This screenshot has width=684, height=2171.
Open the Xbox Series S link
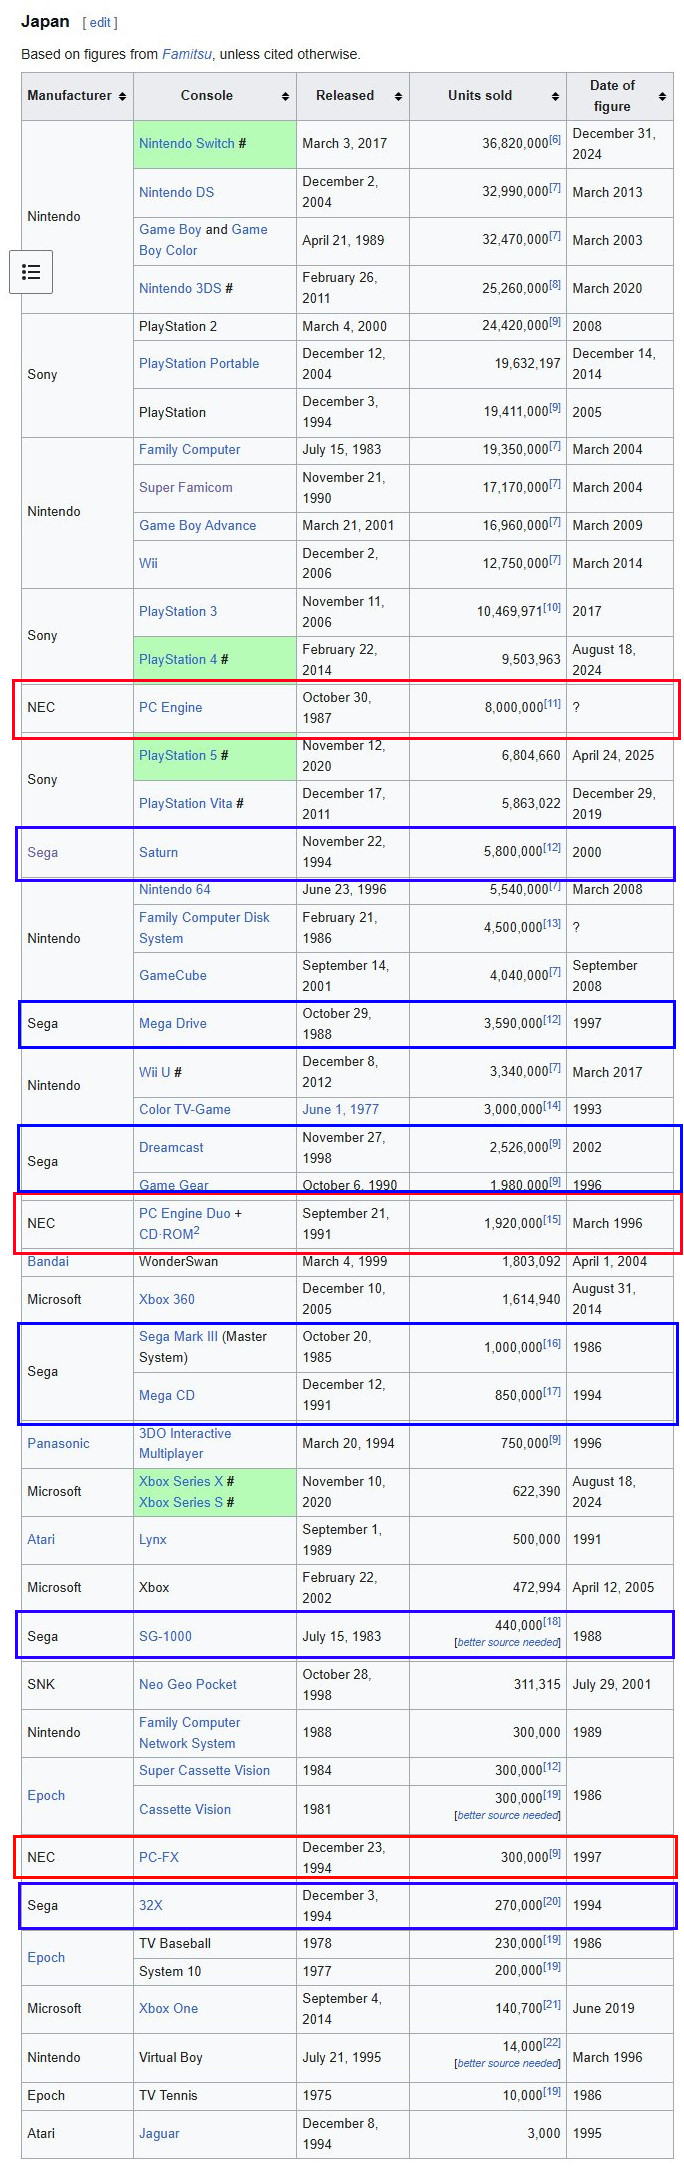[x=181, y=1502]
